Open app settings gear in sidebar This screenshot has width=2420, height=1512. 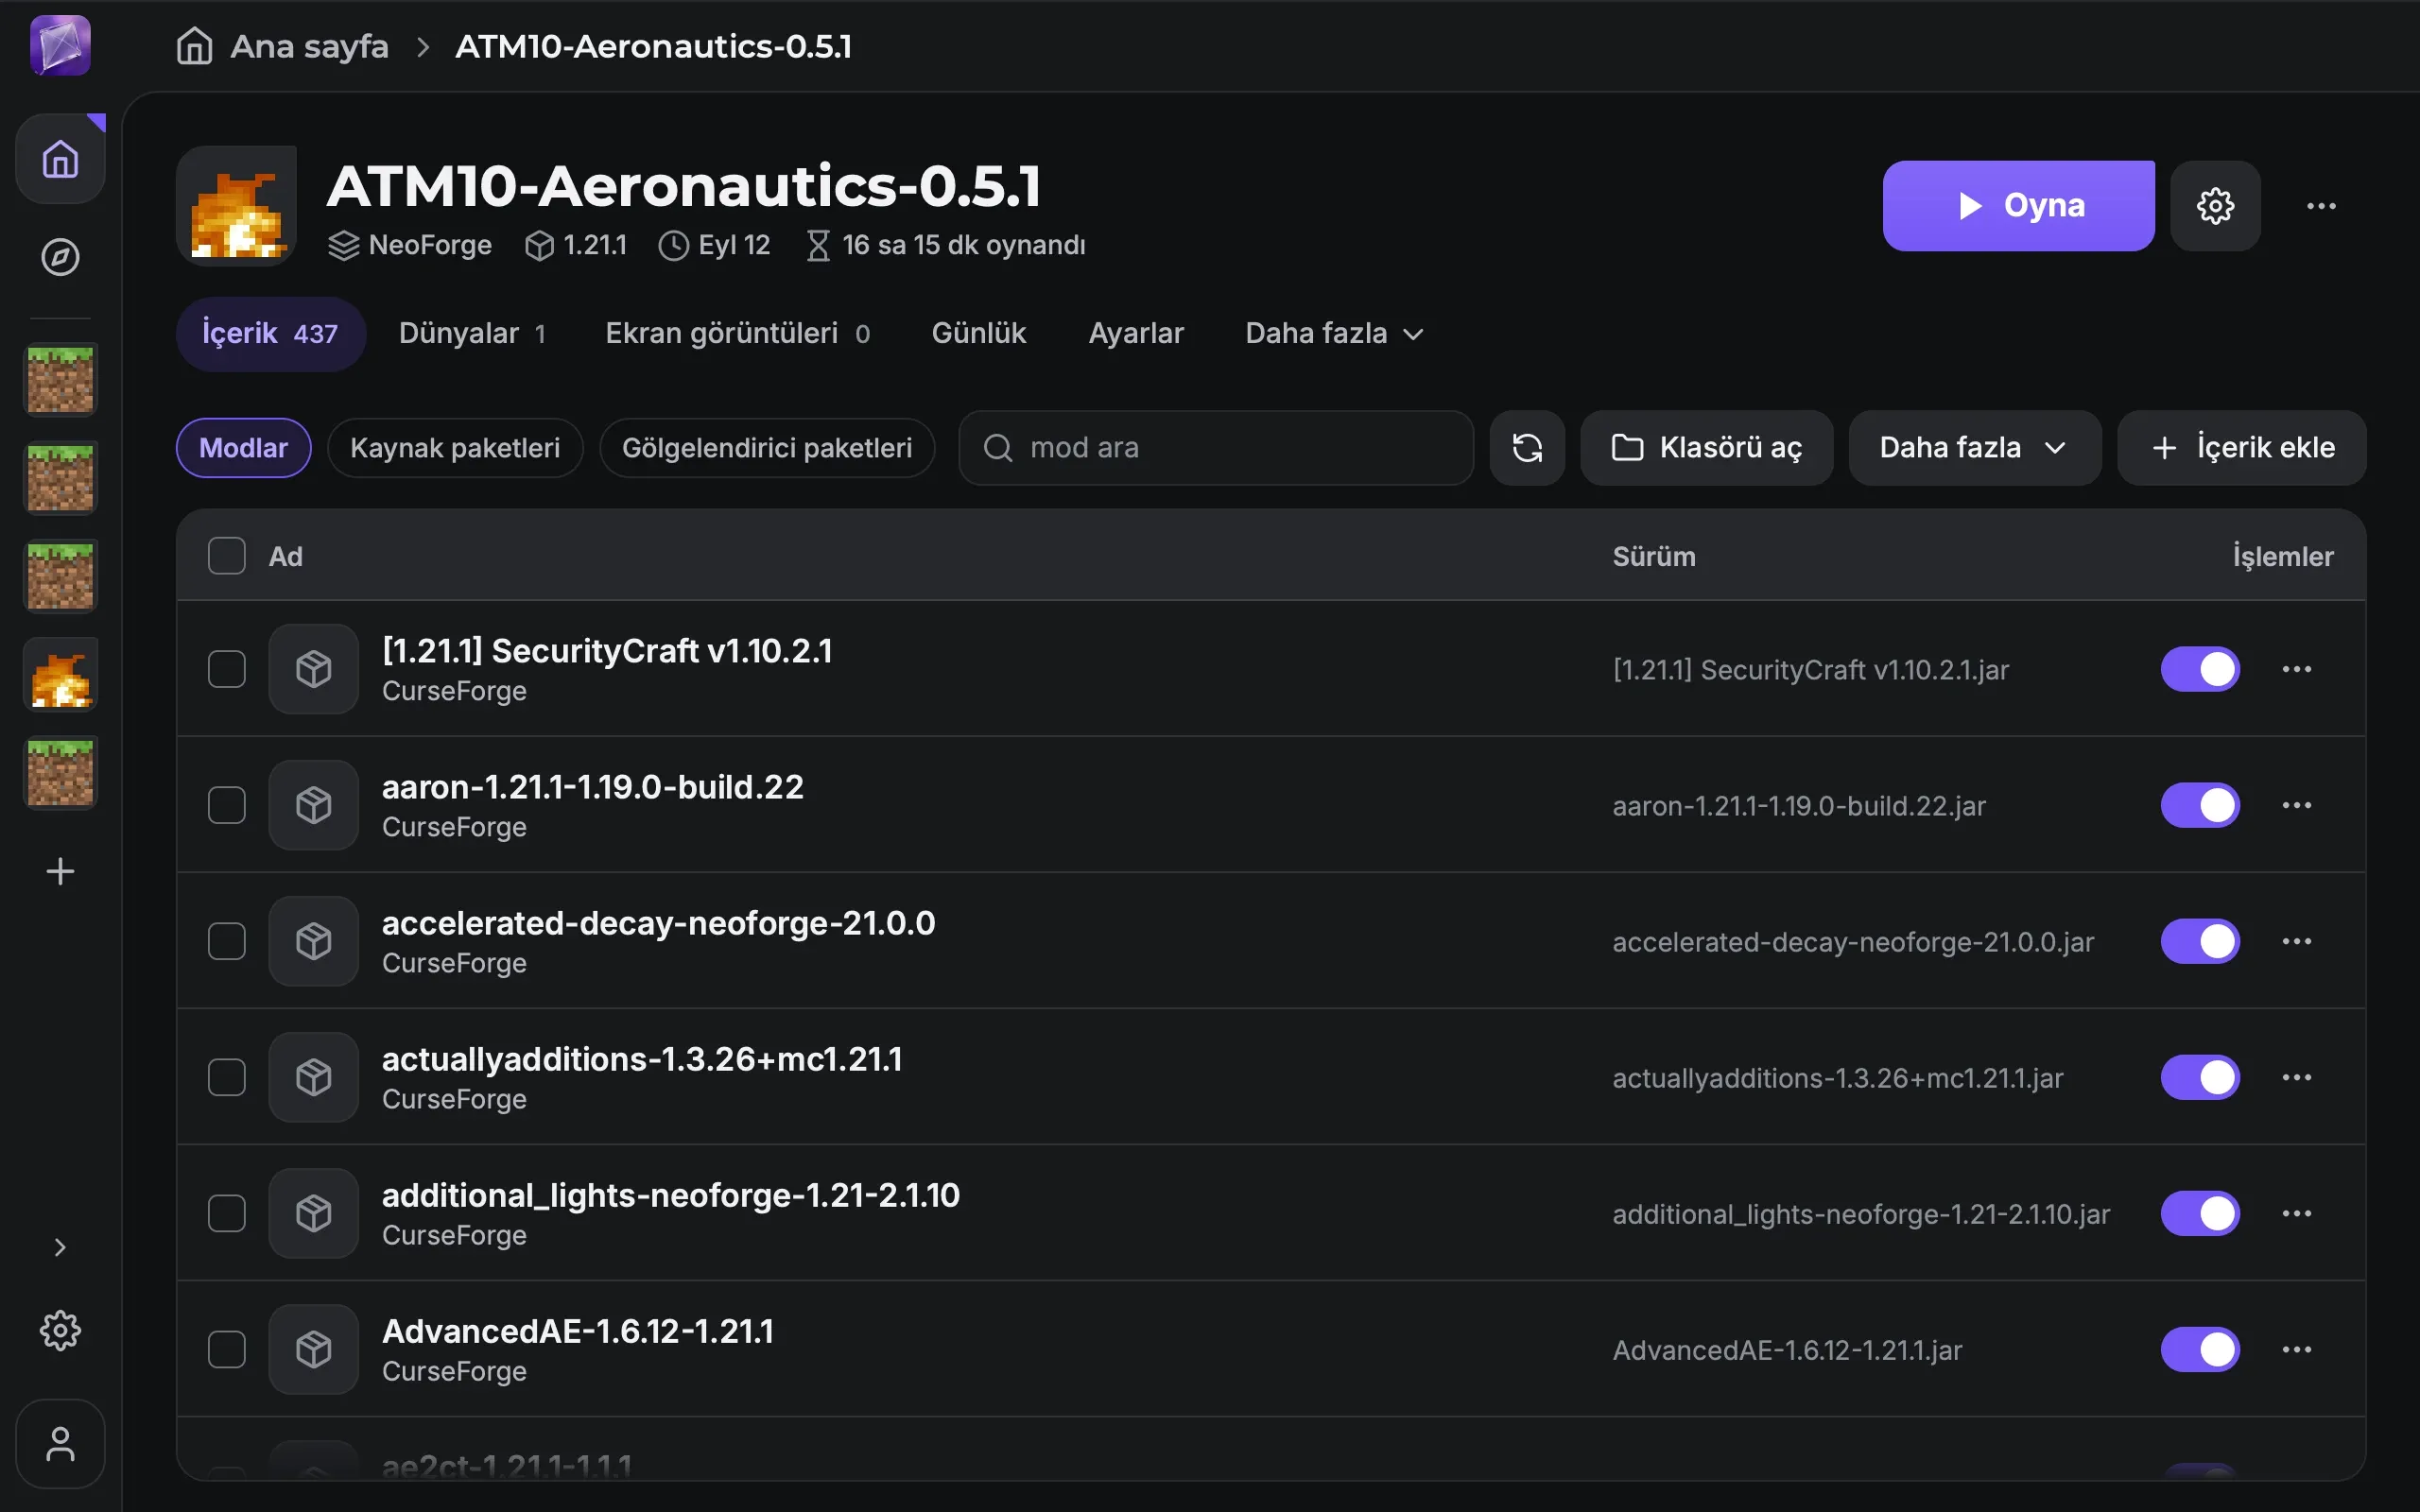60,1330
